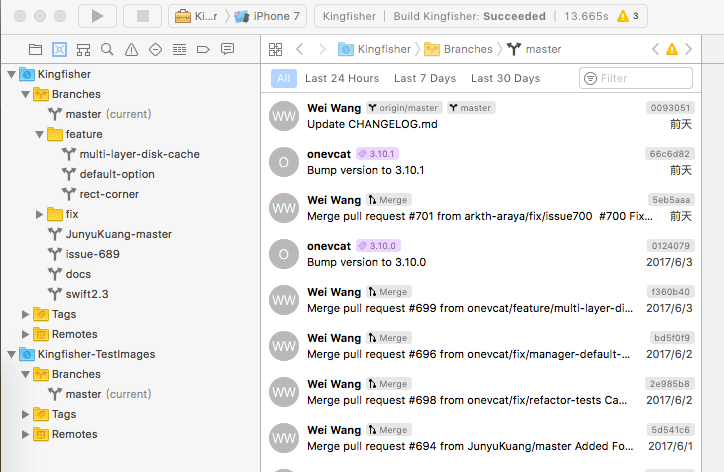This screenshot has width=724, height=472.
Task: Click the jump bar warning icon
Action: (672, 49)
